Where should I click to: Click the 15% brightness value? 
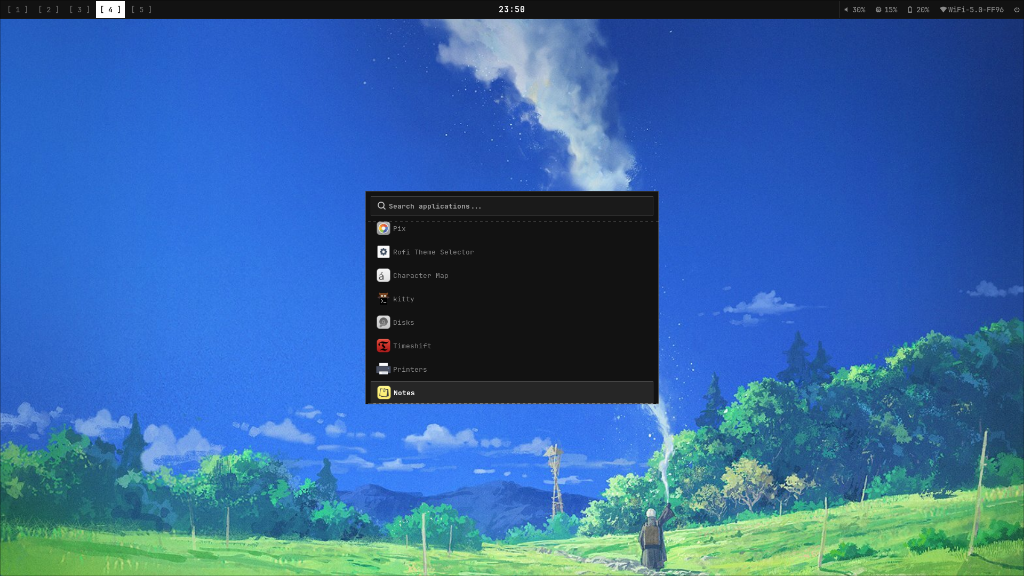891,10
